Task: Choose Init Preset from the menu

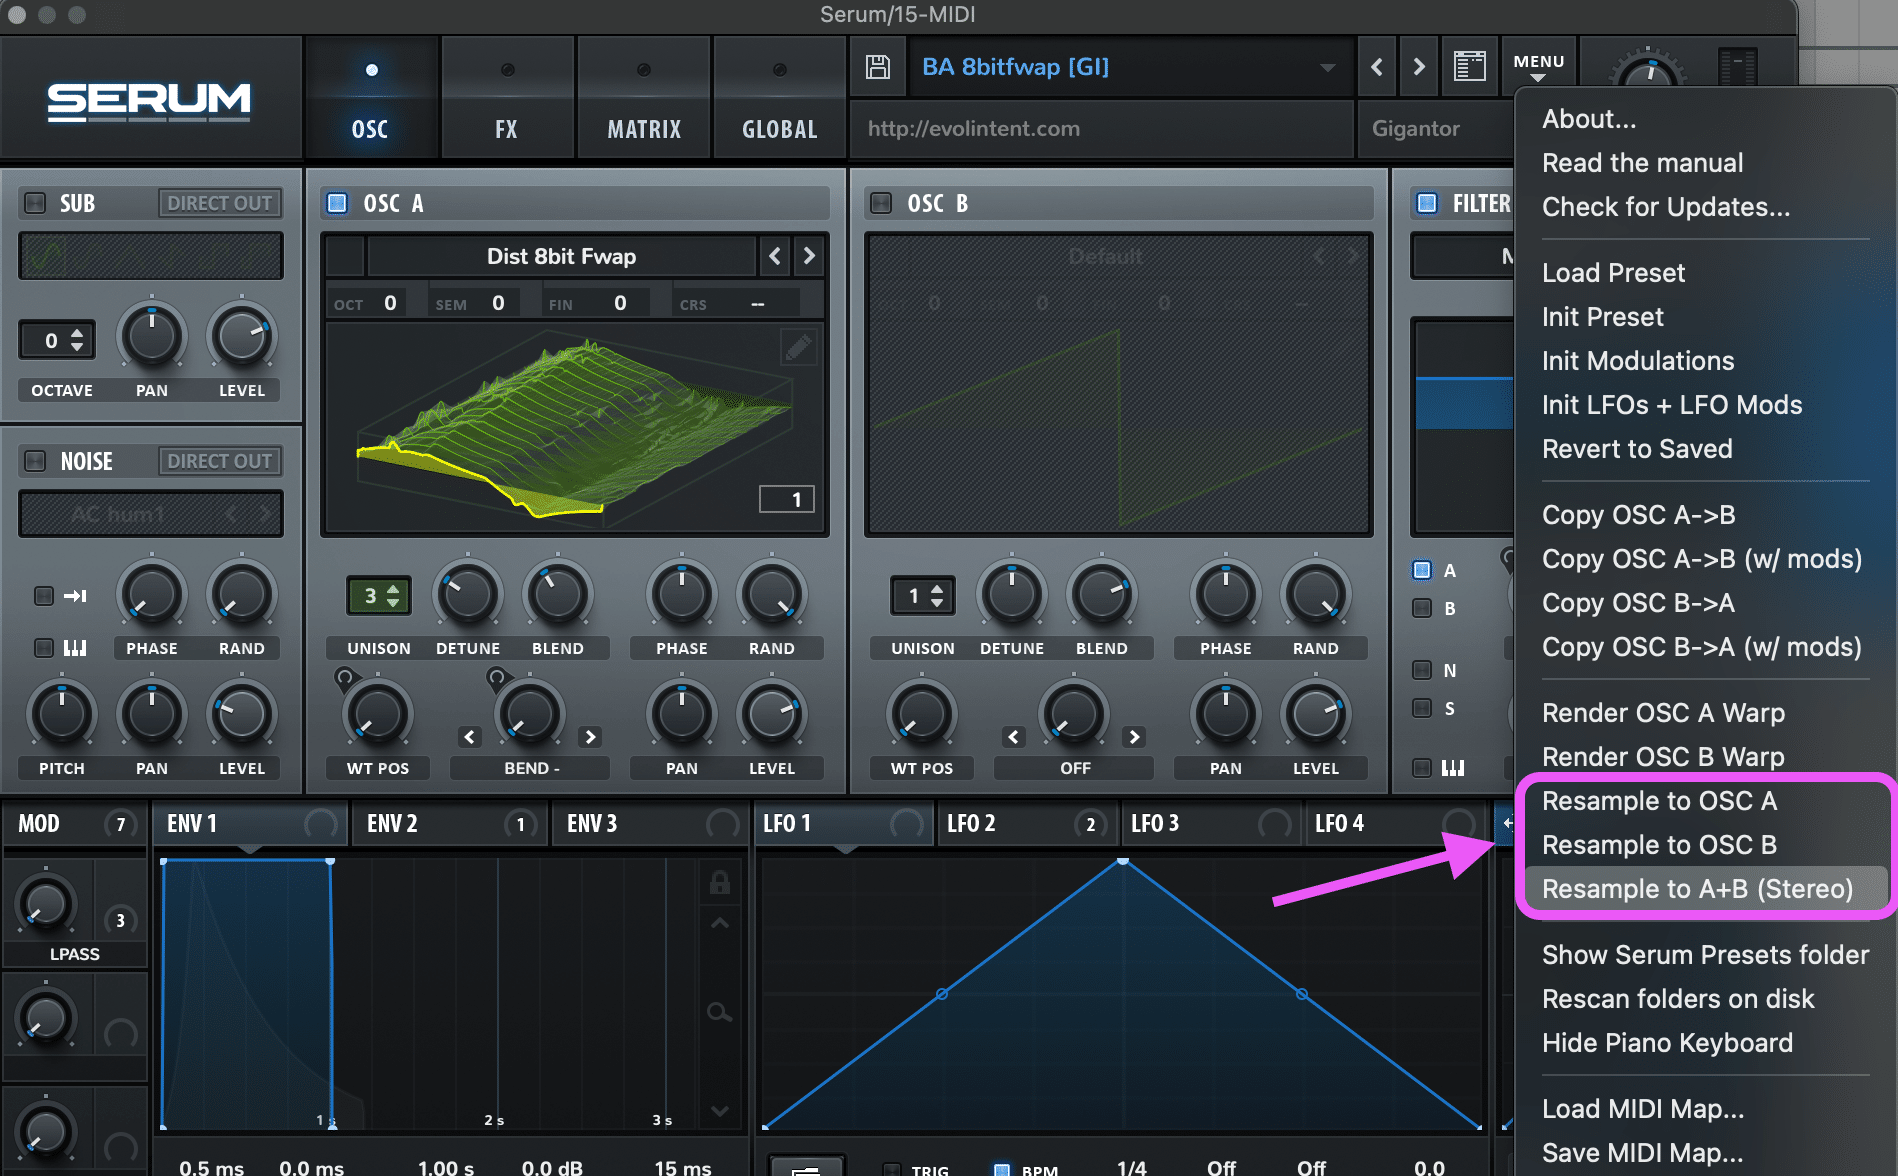Action: tap(1603, 317)
